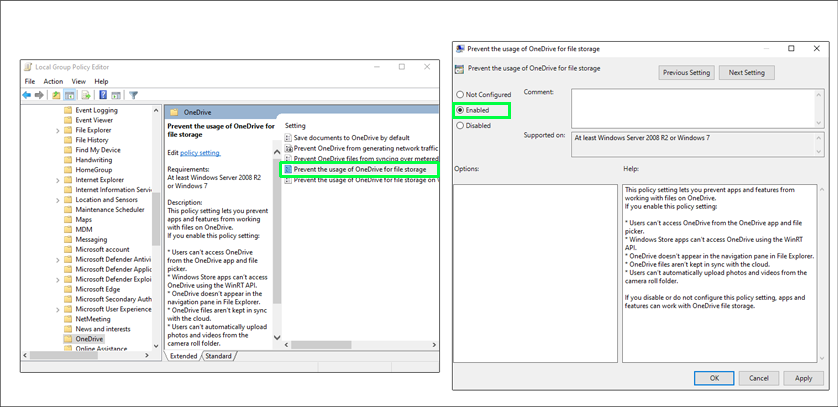Click the icon of Prevent OneDrive generating network traffic

(x=289, y=148)
